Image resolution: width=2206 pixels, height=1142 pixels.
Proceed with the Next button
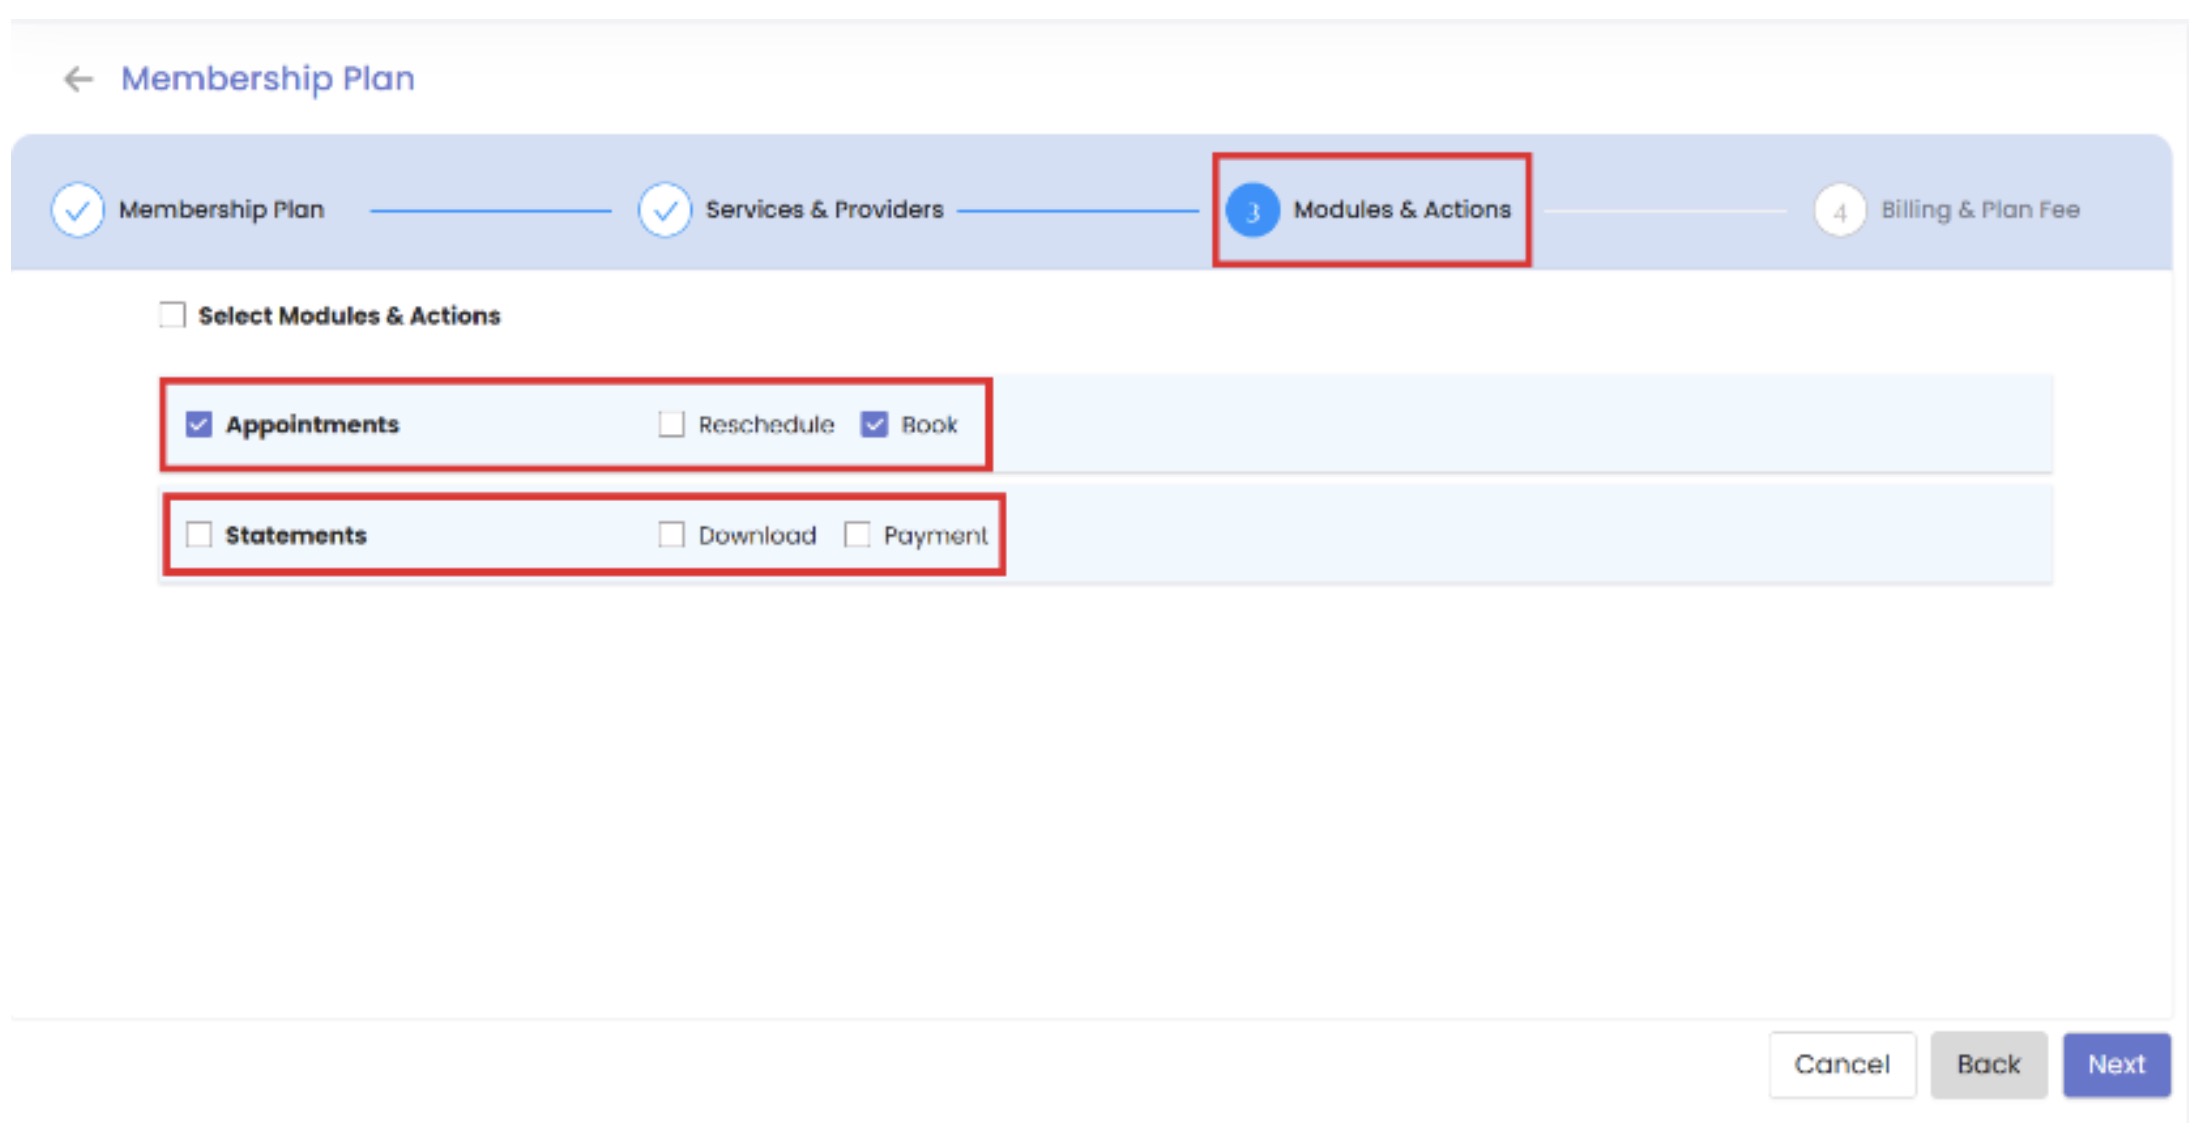click(2116, 1064)
